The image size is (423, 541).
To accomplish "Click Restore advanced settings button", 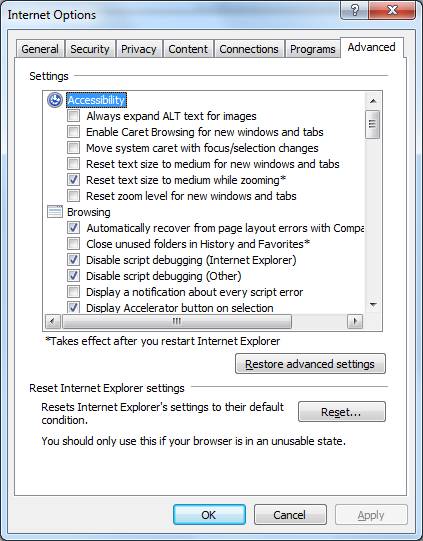I will tap(310, 364).
